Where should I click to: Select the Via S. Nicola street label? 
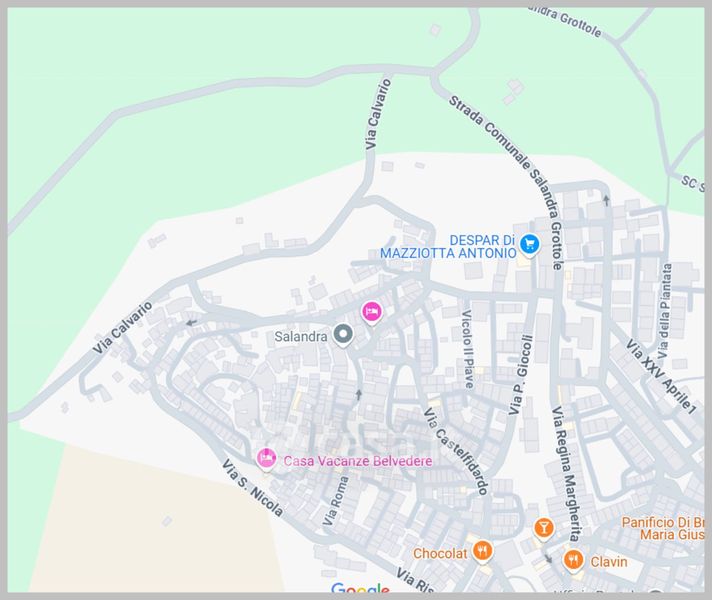(x=252, y=488)
